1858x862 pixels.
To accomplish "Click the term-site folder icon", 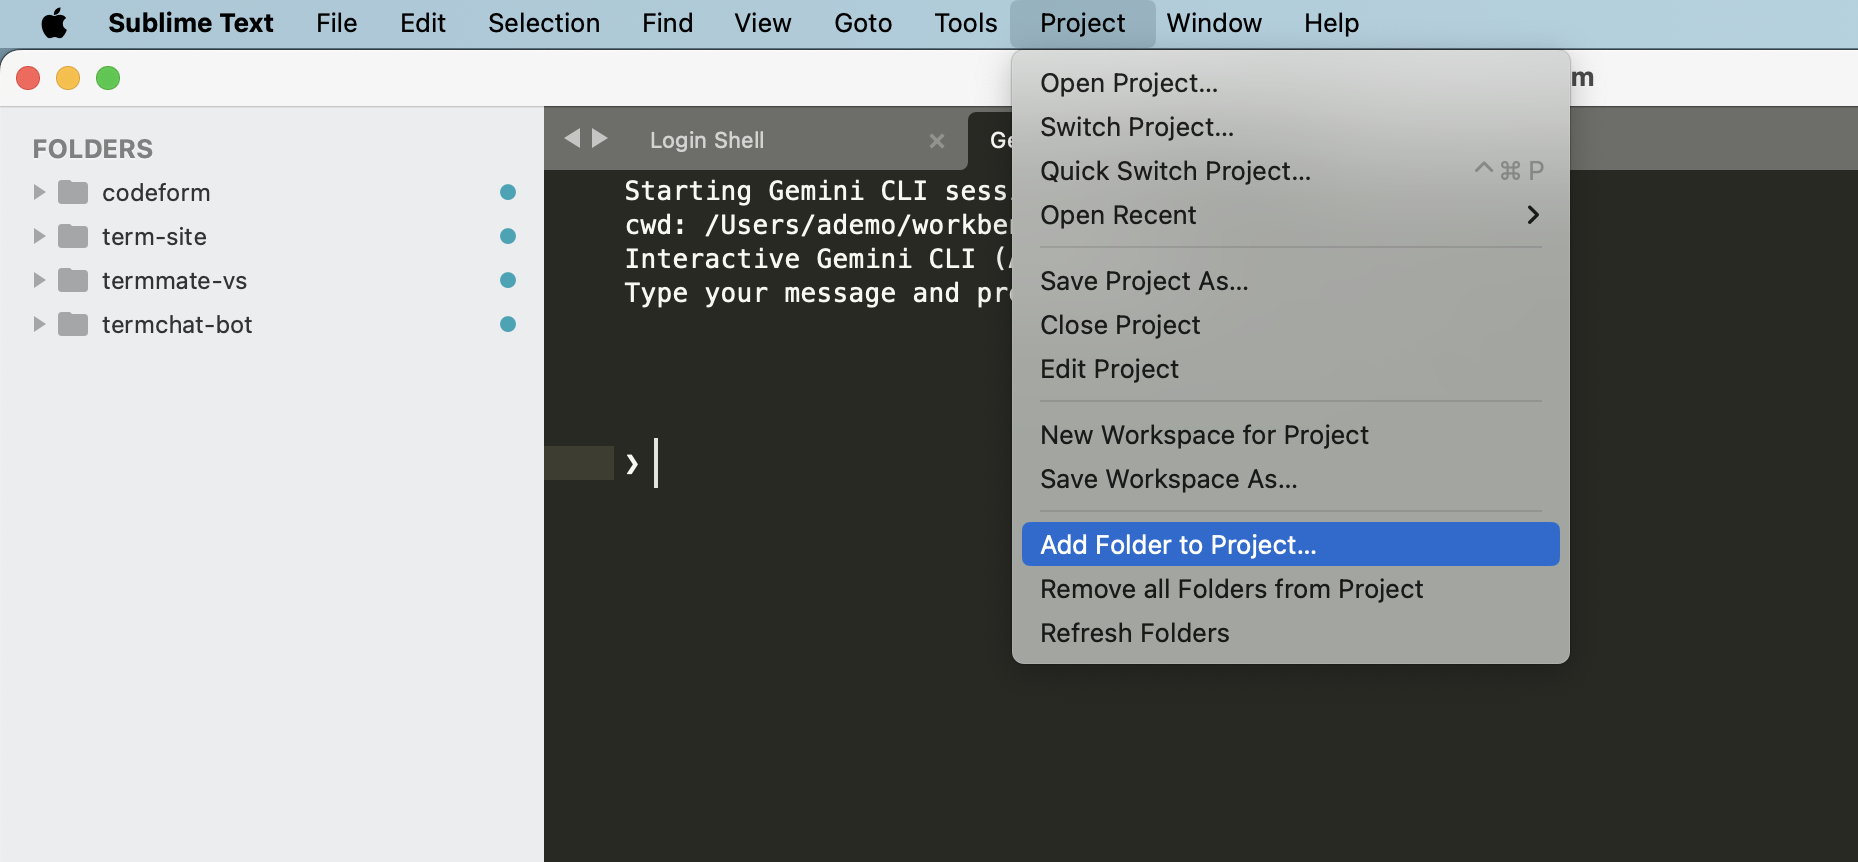I will (x=73, y=236).
